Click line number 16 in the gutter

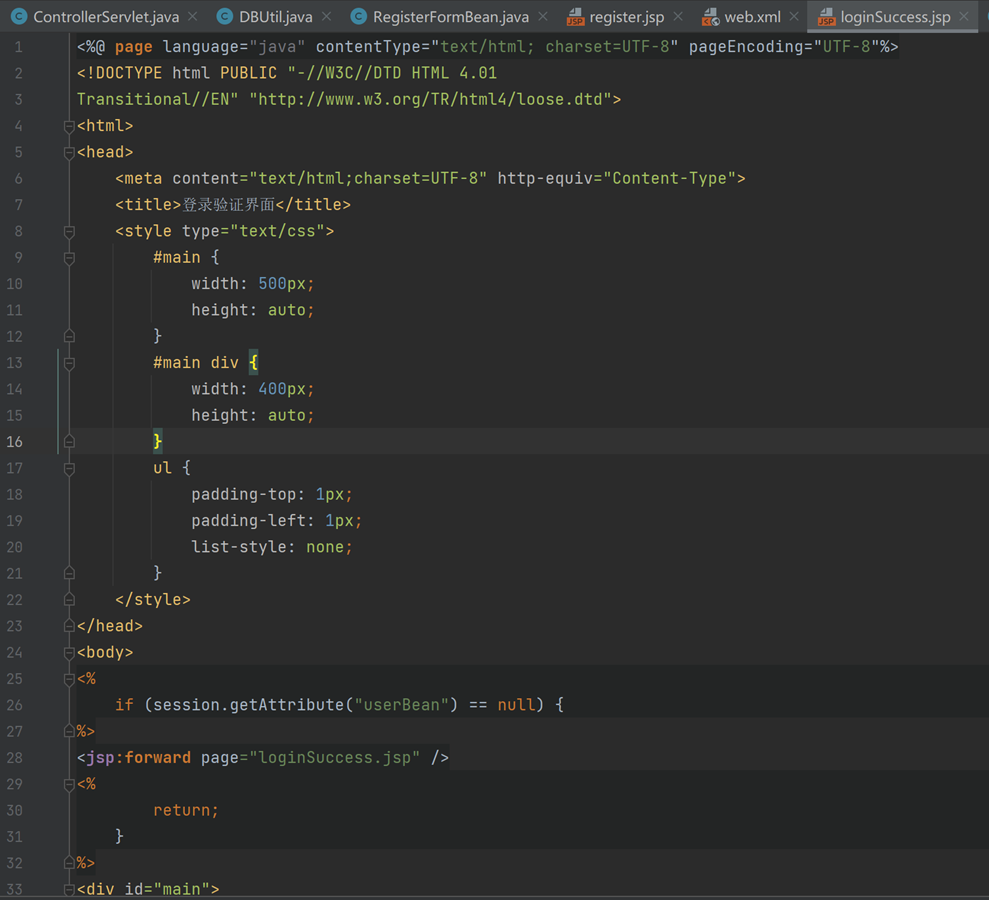point(15,441)
